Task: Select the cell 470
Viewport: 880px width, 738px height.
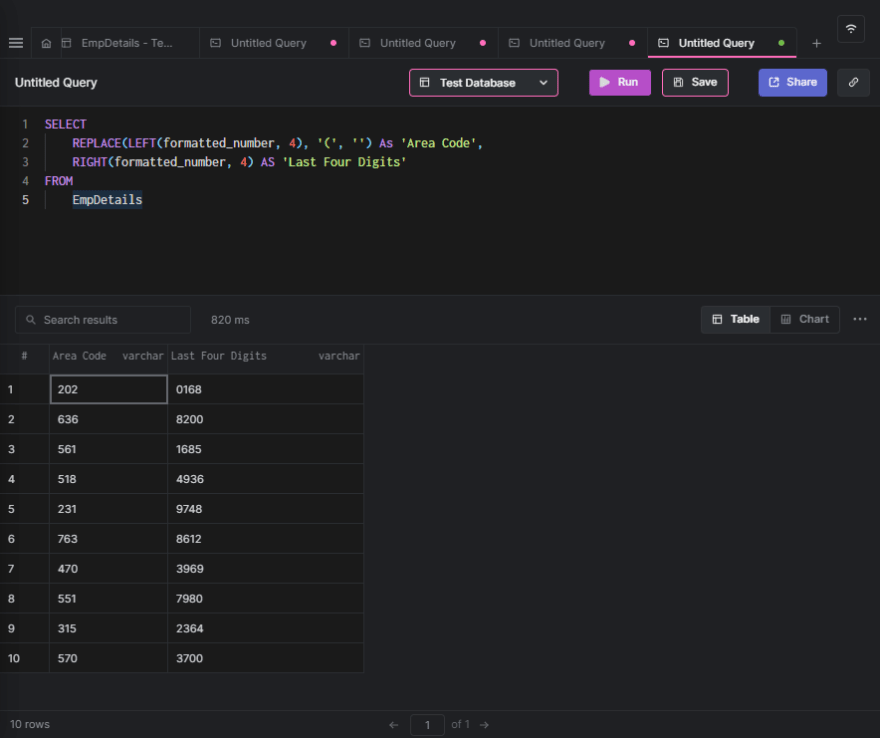Action: 108,569
